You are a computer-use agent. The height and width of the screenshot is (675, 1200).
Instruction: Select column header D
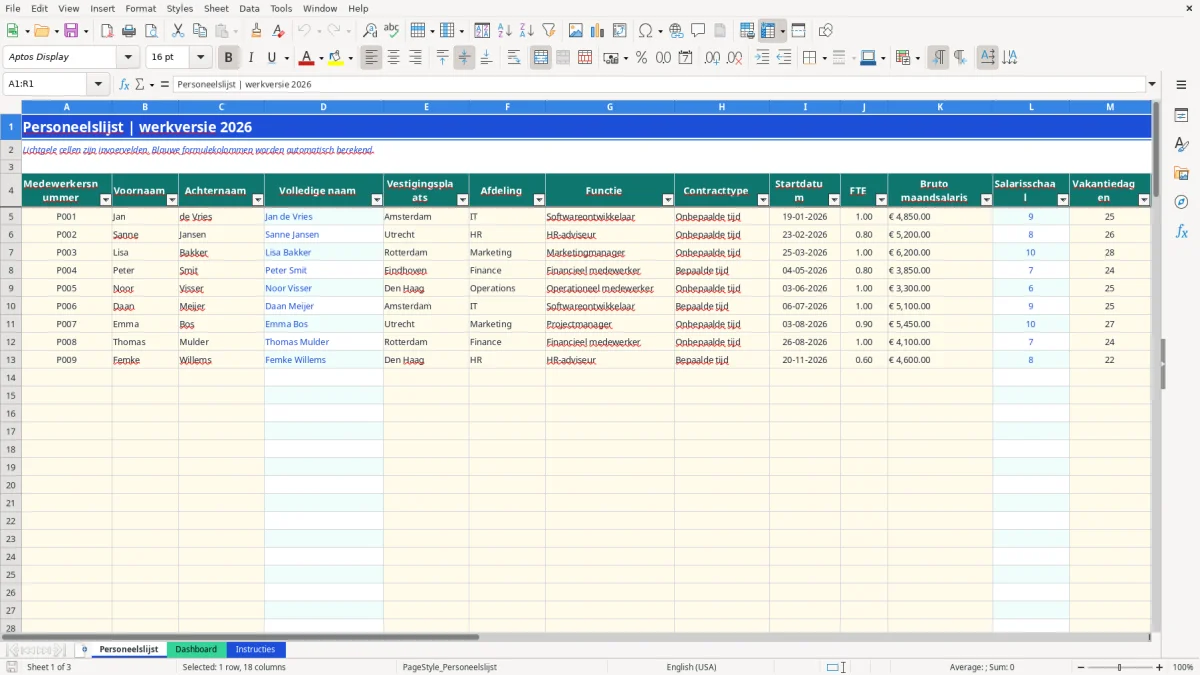pos(324,106)
